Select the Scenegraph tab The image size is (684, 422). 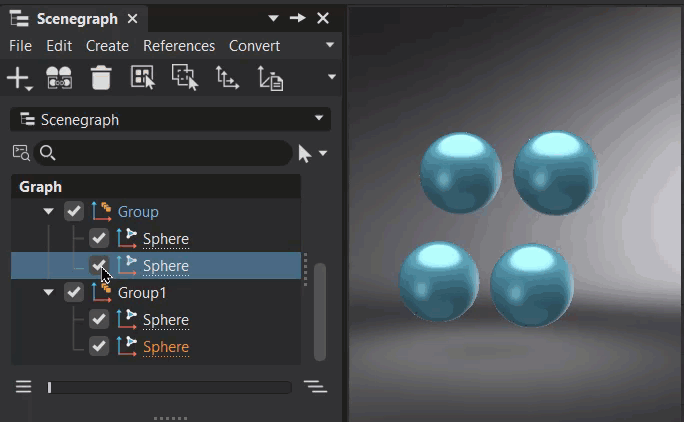click(77, 19)
